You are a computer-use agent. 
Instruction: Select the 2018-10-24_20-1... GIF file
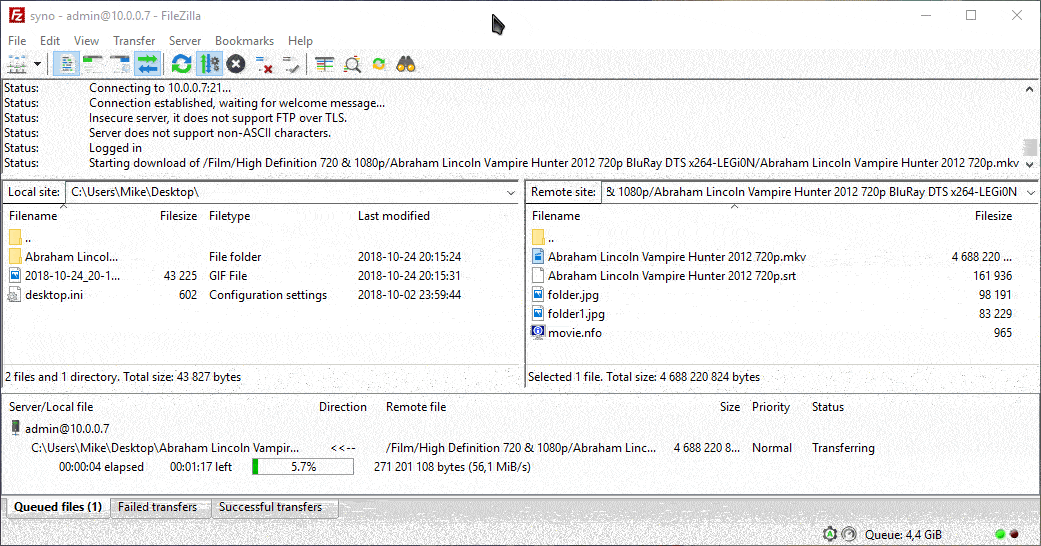click(72, 276)
